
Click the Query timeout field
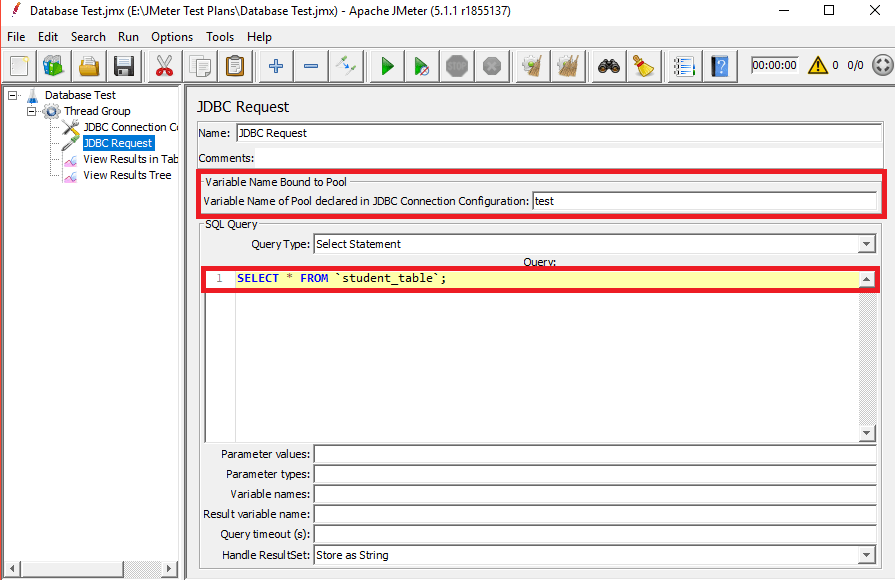595,534
